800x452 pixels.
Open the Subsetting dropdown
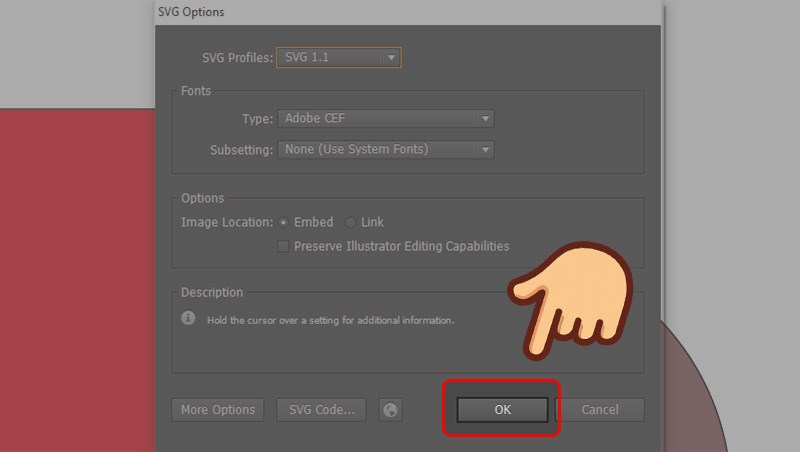pos(386,149)
